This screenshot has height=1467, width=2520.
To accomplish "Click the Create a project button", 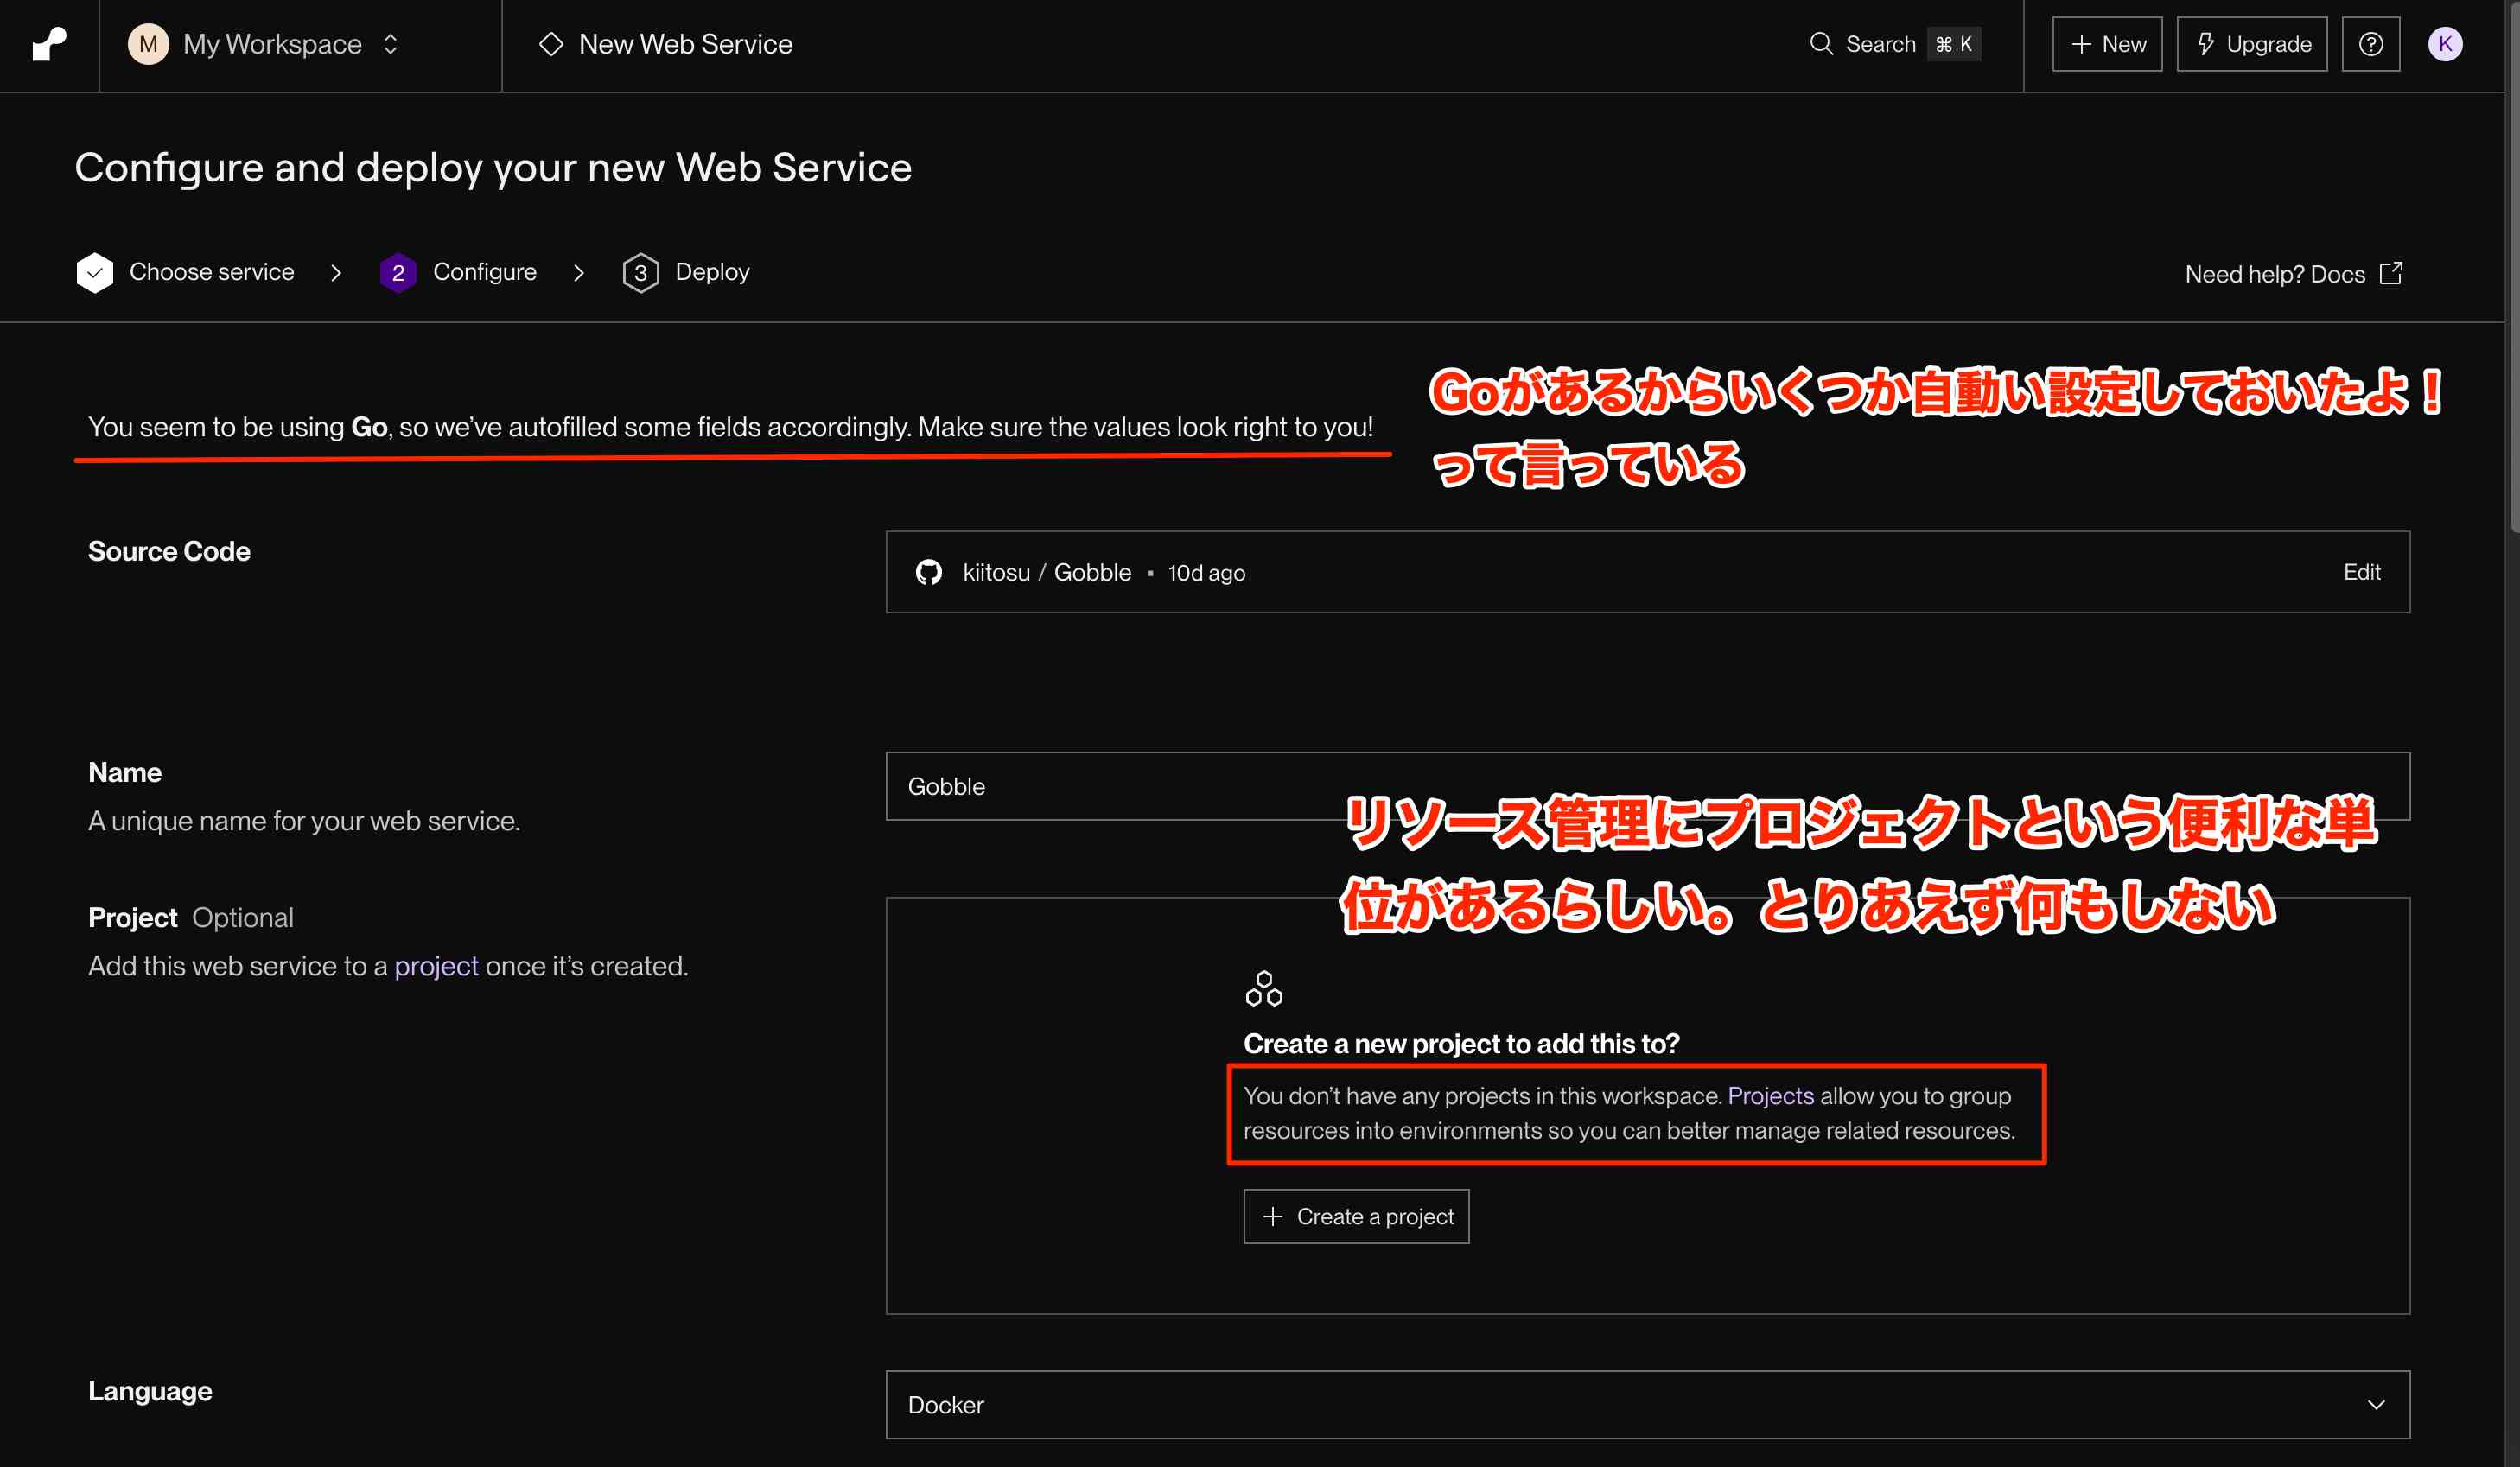I will (x=1356, y=1216).
